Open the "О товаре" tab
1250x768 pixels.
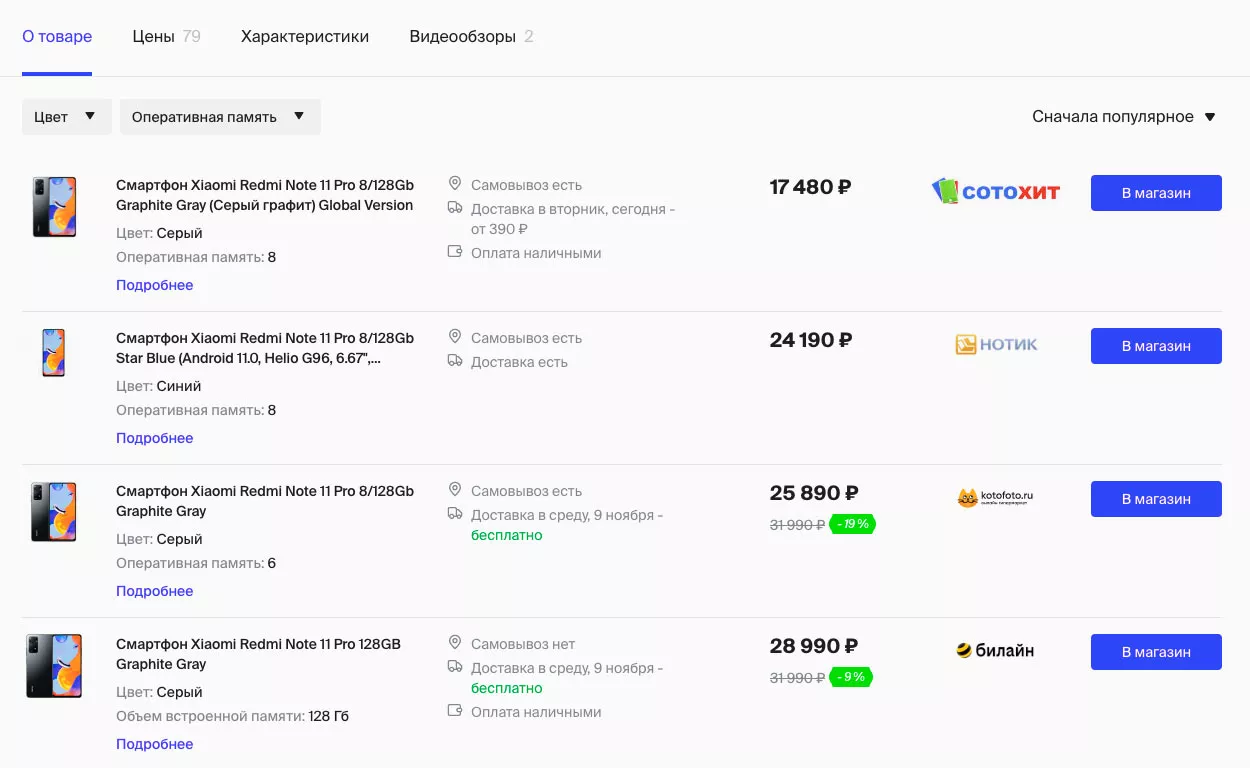point(57,37)
